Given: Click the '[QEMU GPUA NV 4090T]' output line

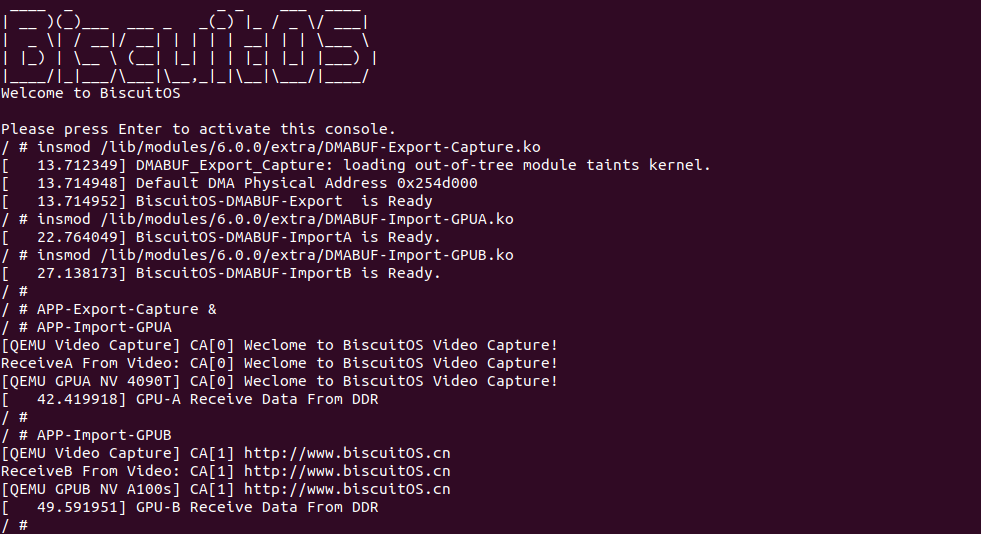Looking at the screenshot, I should coord(279,381).
